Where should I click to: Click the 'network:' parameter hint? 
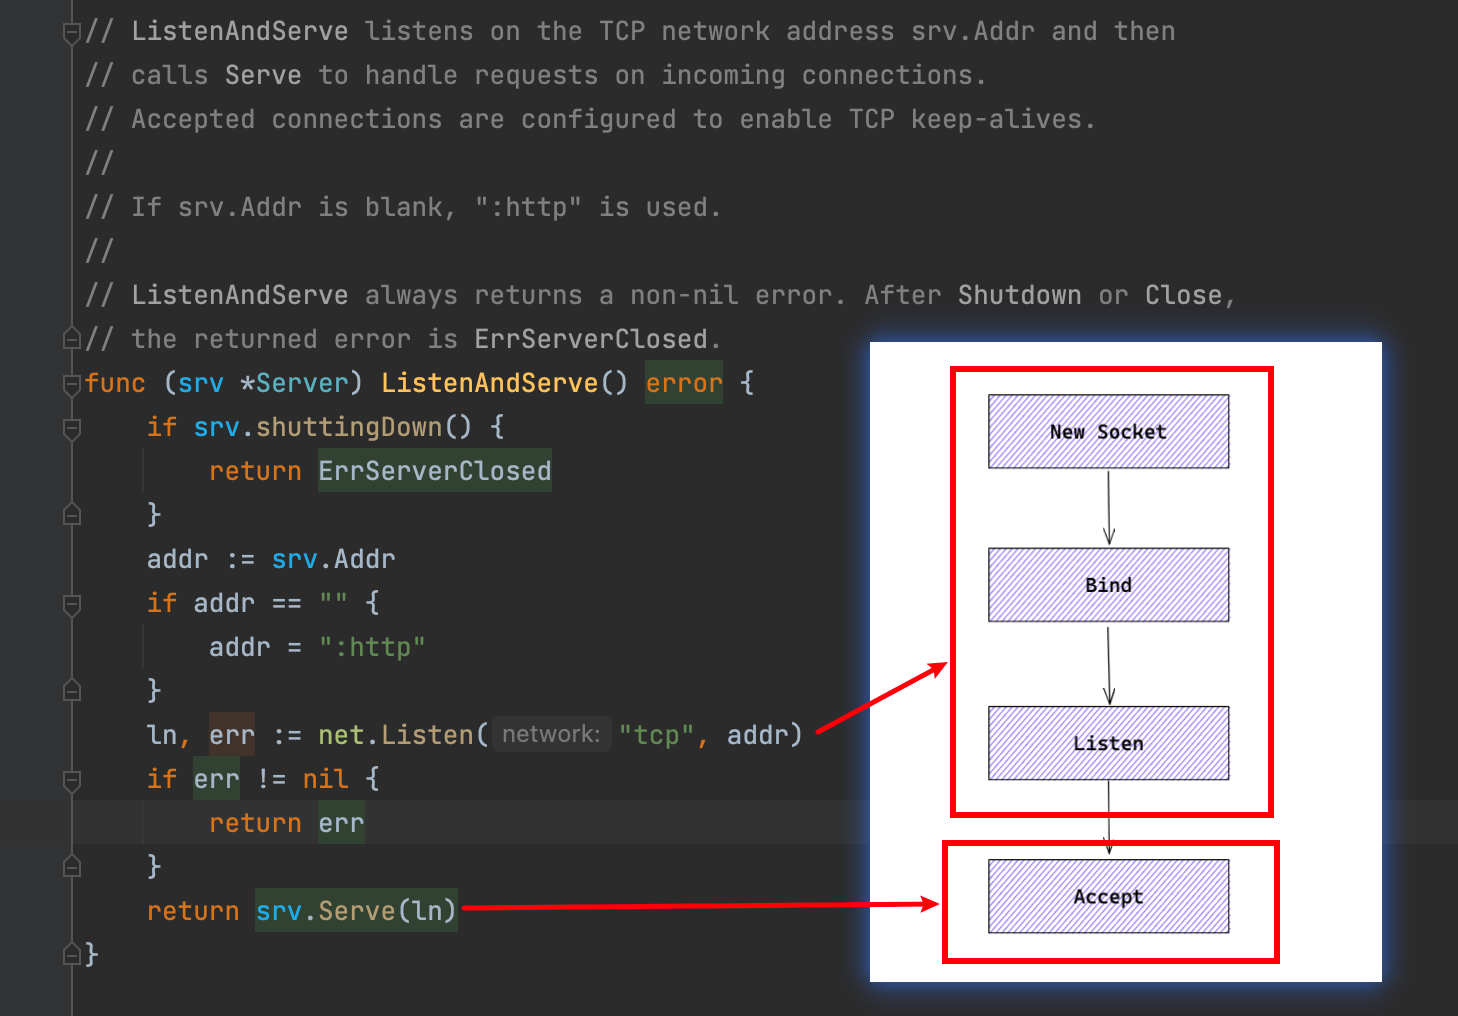click(x=551, y=734)
